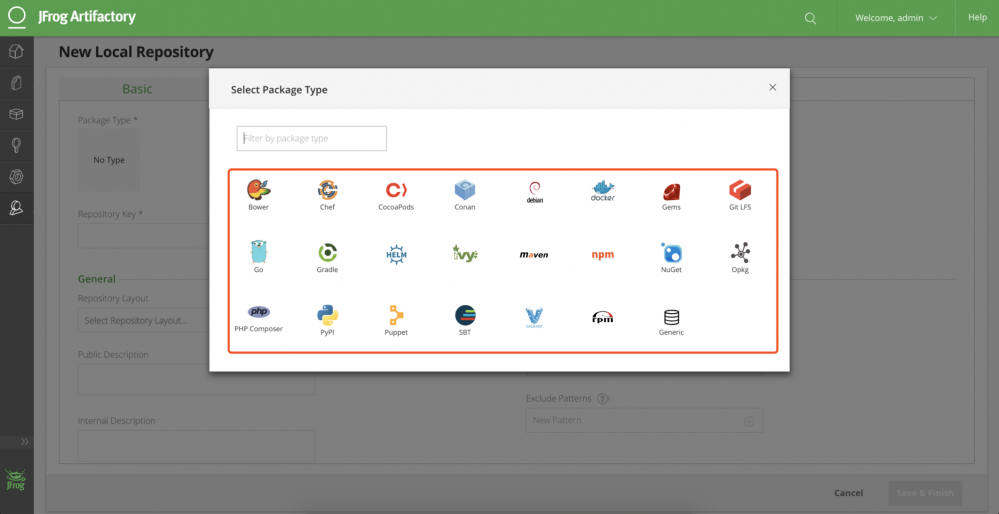This screenshot has height=514, width=999.
Task: Click the New Pattern input field
Action: [x=644, y=420]
